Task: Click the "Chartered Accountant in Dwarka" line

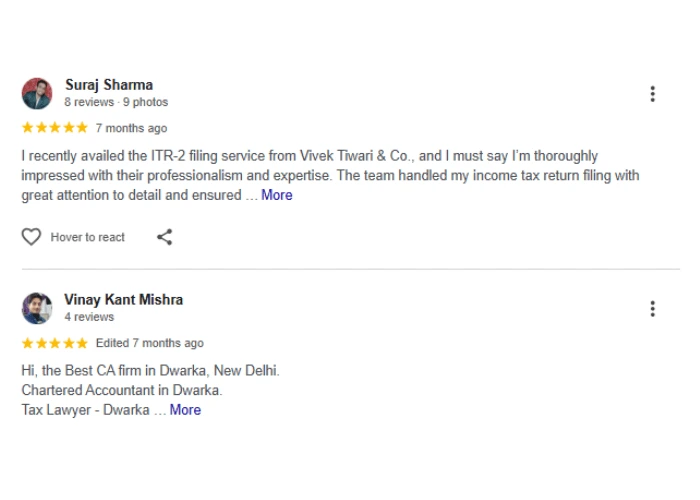Action: [122, 390]
